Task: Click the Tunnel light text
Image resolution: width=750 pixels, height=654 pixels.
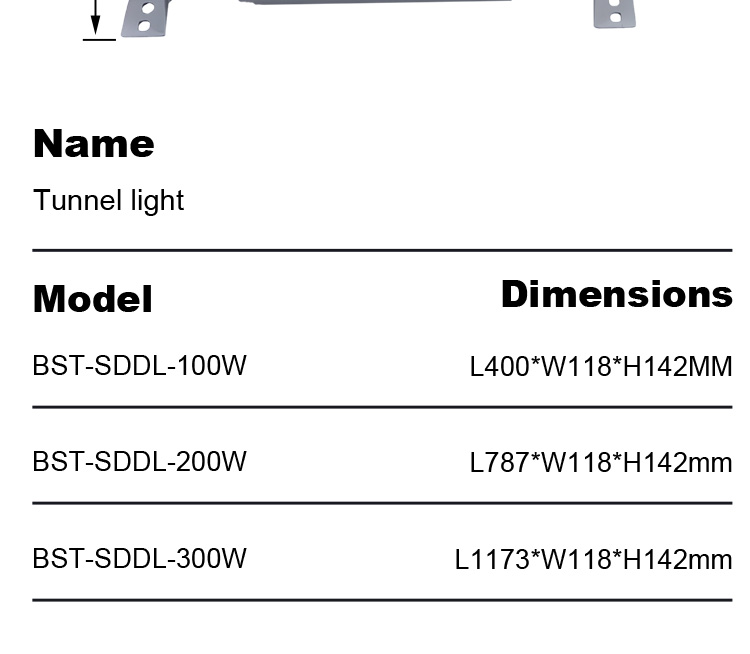Action: tap(108, 200)
